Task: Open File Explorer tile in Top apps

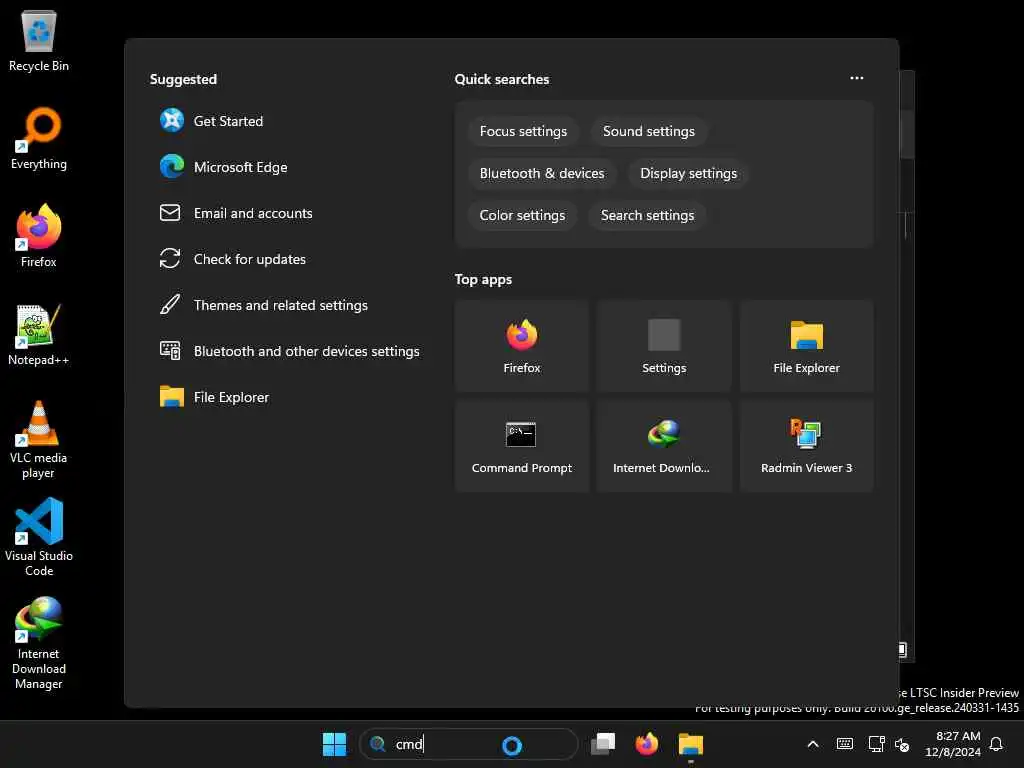Action: [806, 346]
